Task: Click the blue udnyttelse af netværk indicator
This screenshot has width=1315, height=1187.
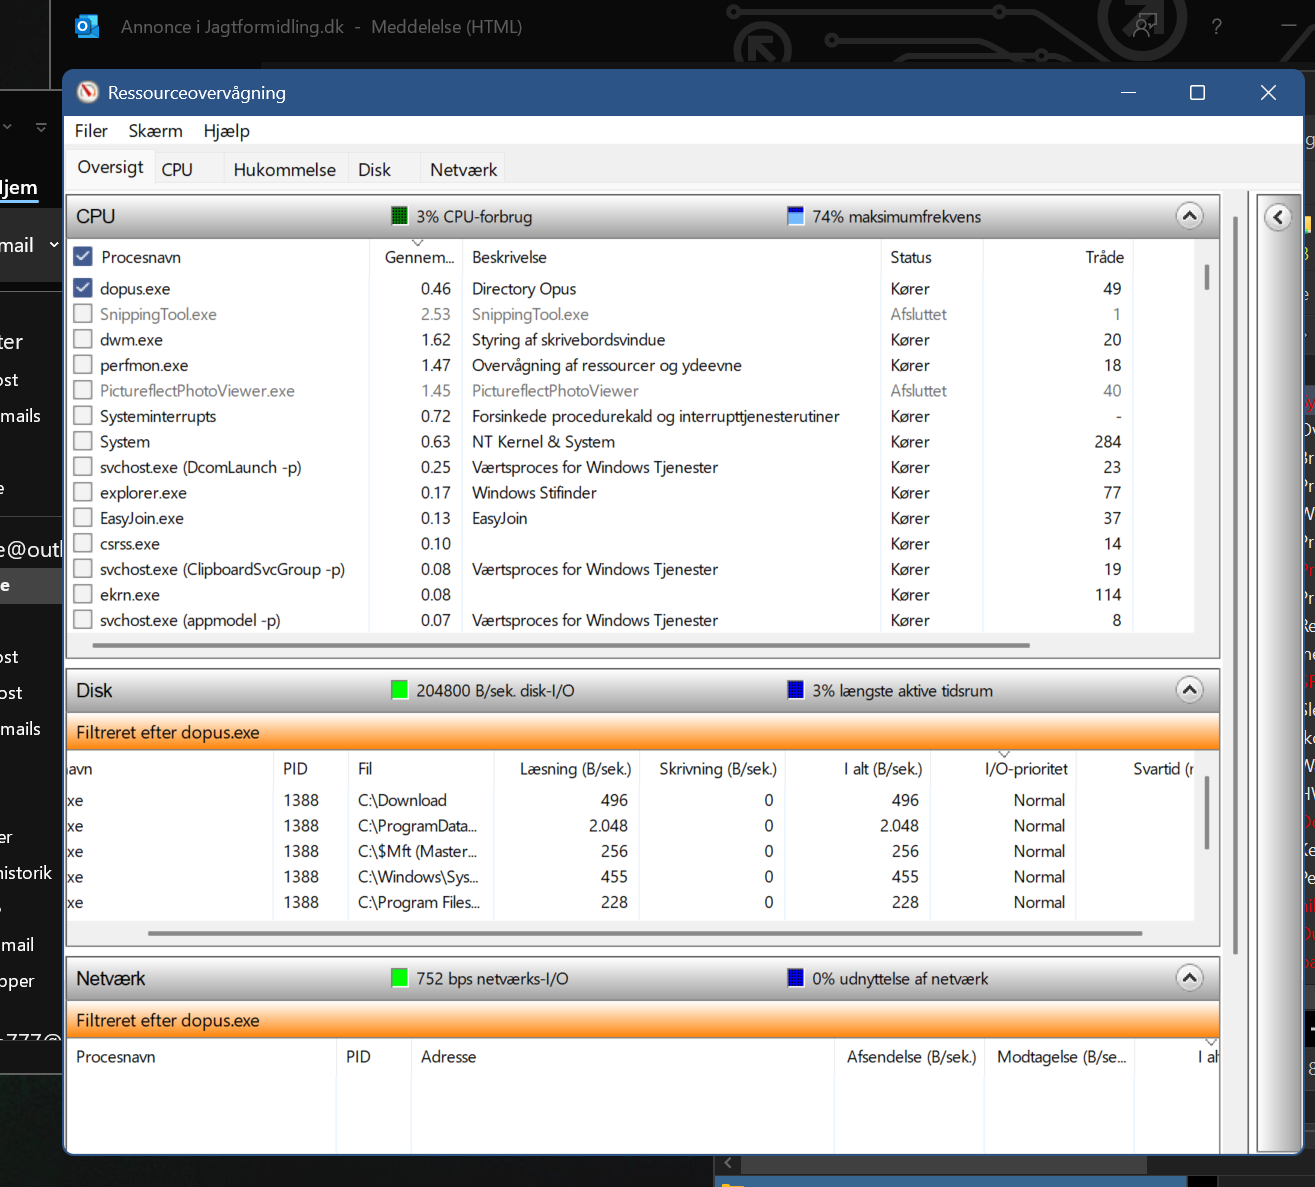Action: coord(796,978)
